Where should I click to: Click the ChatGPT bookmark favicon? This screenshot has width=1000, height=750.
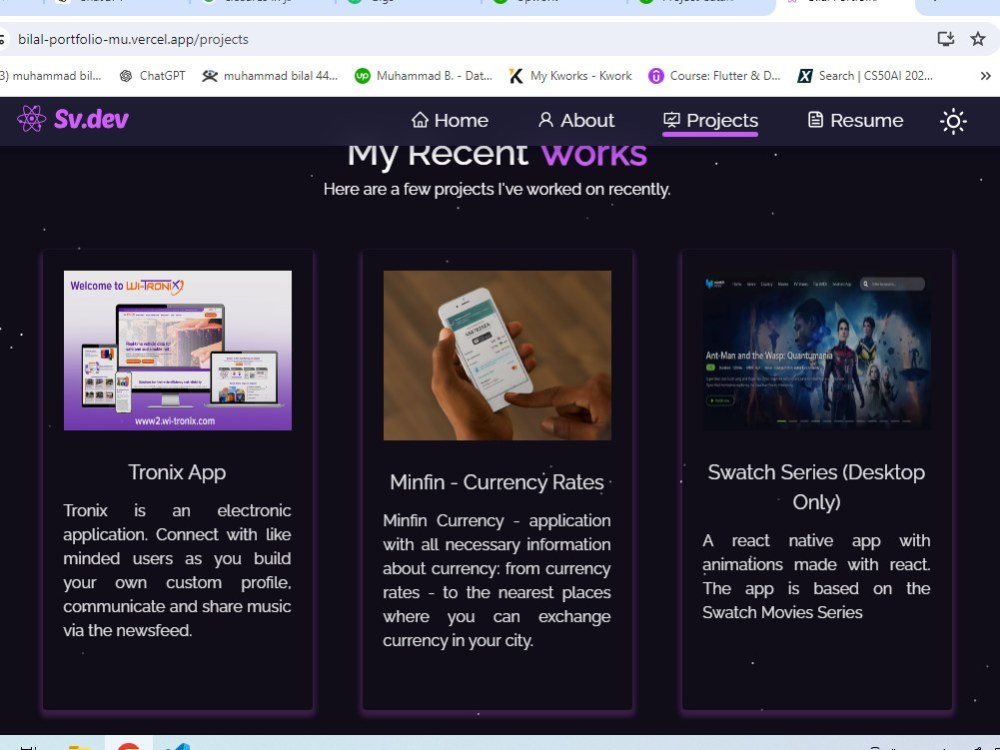point(126,76)
